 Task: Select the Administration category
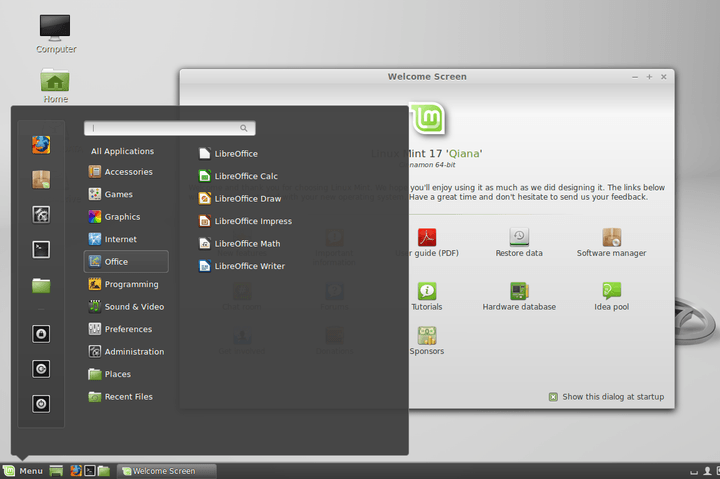[126, 352]
